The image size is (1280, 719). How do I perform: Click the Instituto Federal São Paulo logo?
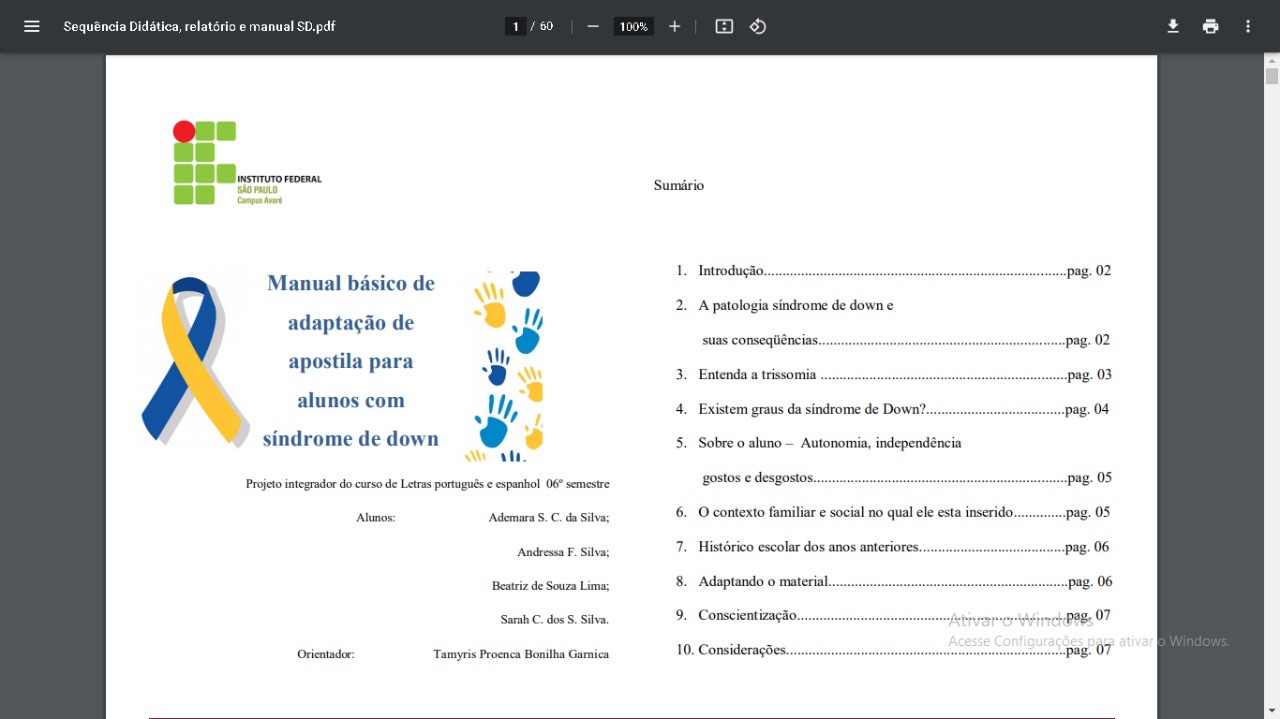(x=245, y=161)
